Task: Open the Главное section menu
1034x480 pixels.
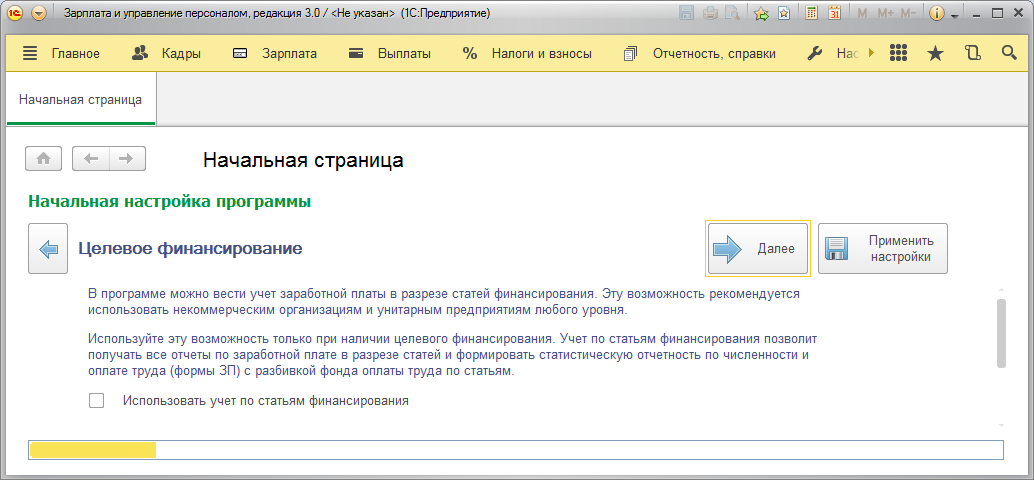Action: [x=61, y=54]
